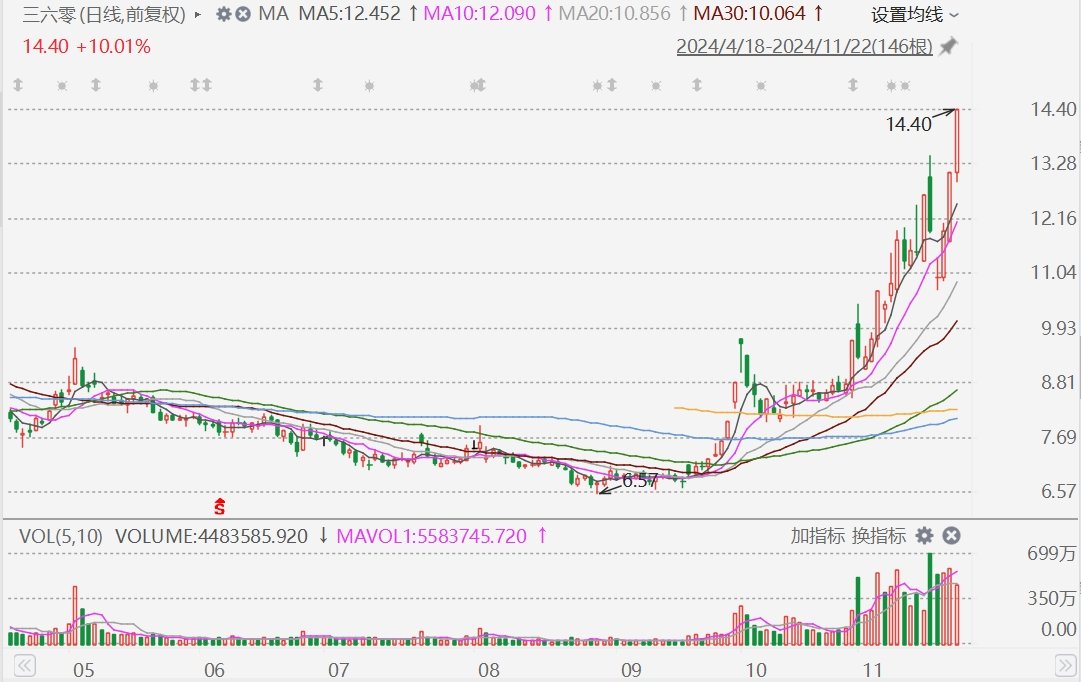Select the 09 month on time axis
This screenshot has width=1081, height=682.
[631, 670]
